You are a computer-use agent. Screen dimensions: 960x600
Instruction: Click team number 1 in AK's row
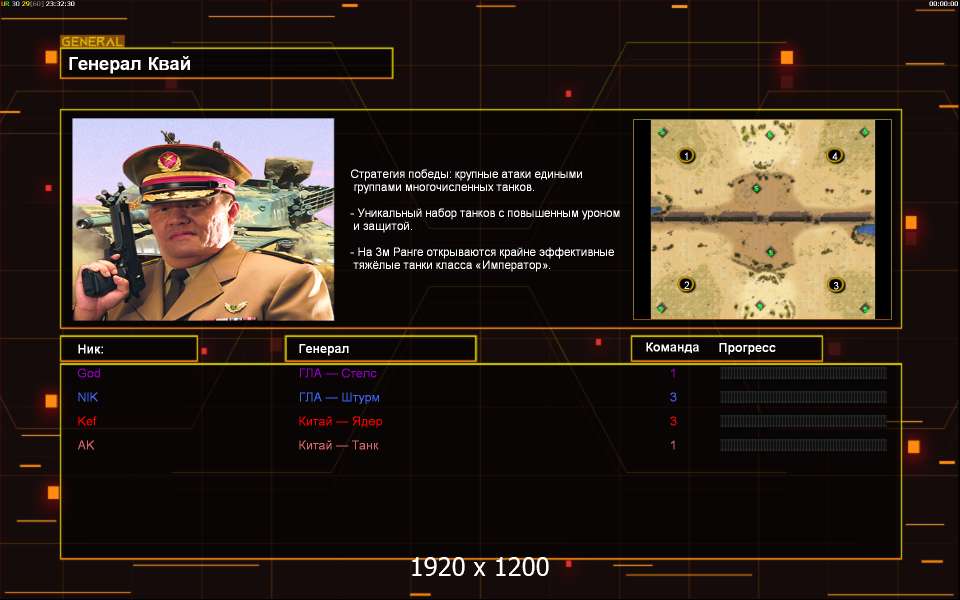pos(673,445)
